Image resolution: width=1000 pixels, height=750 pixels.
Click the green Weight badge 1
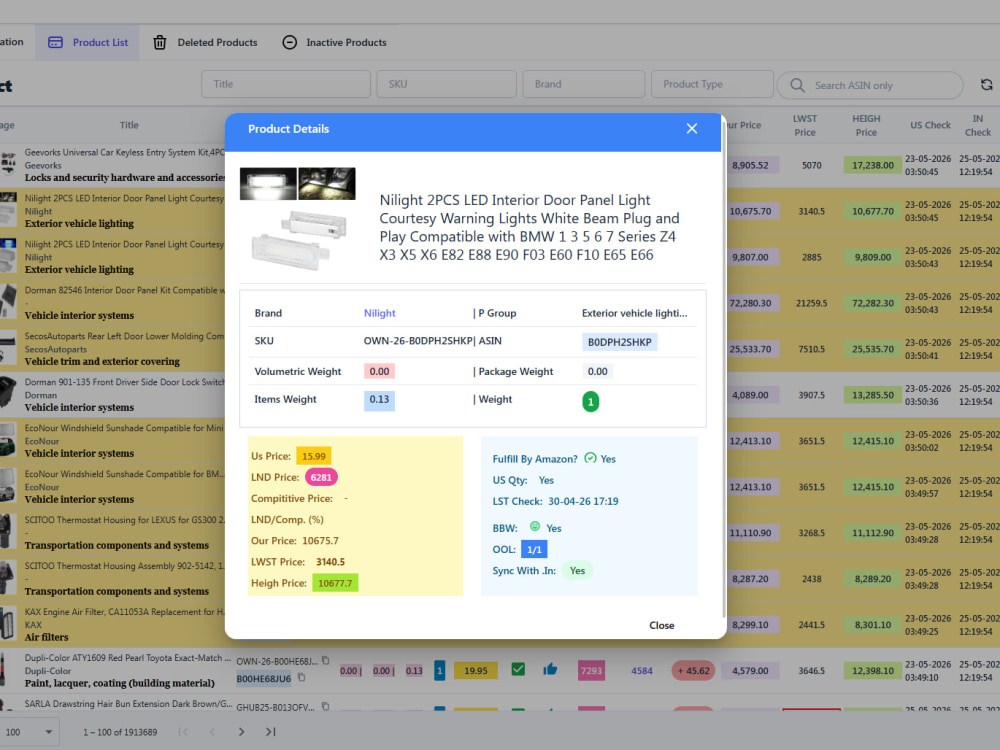click(x=591, y=402)
